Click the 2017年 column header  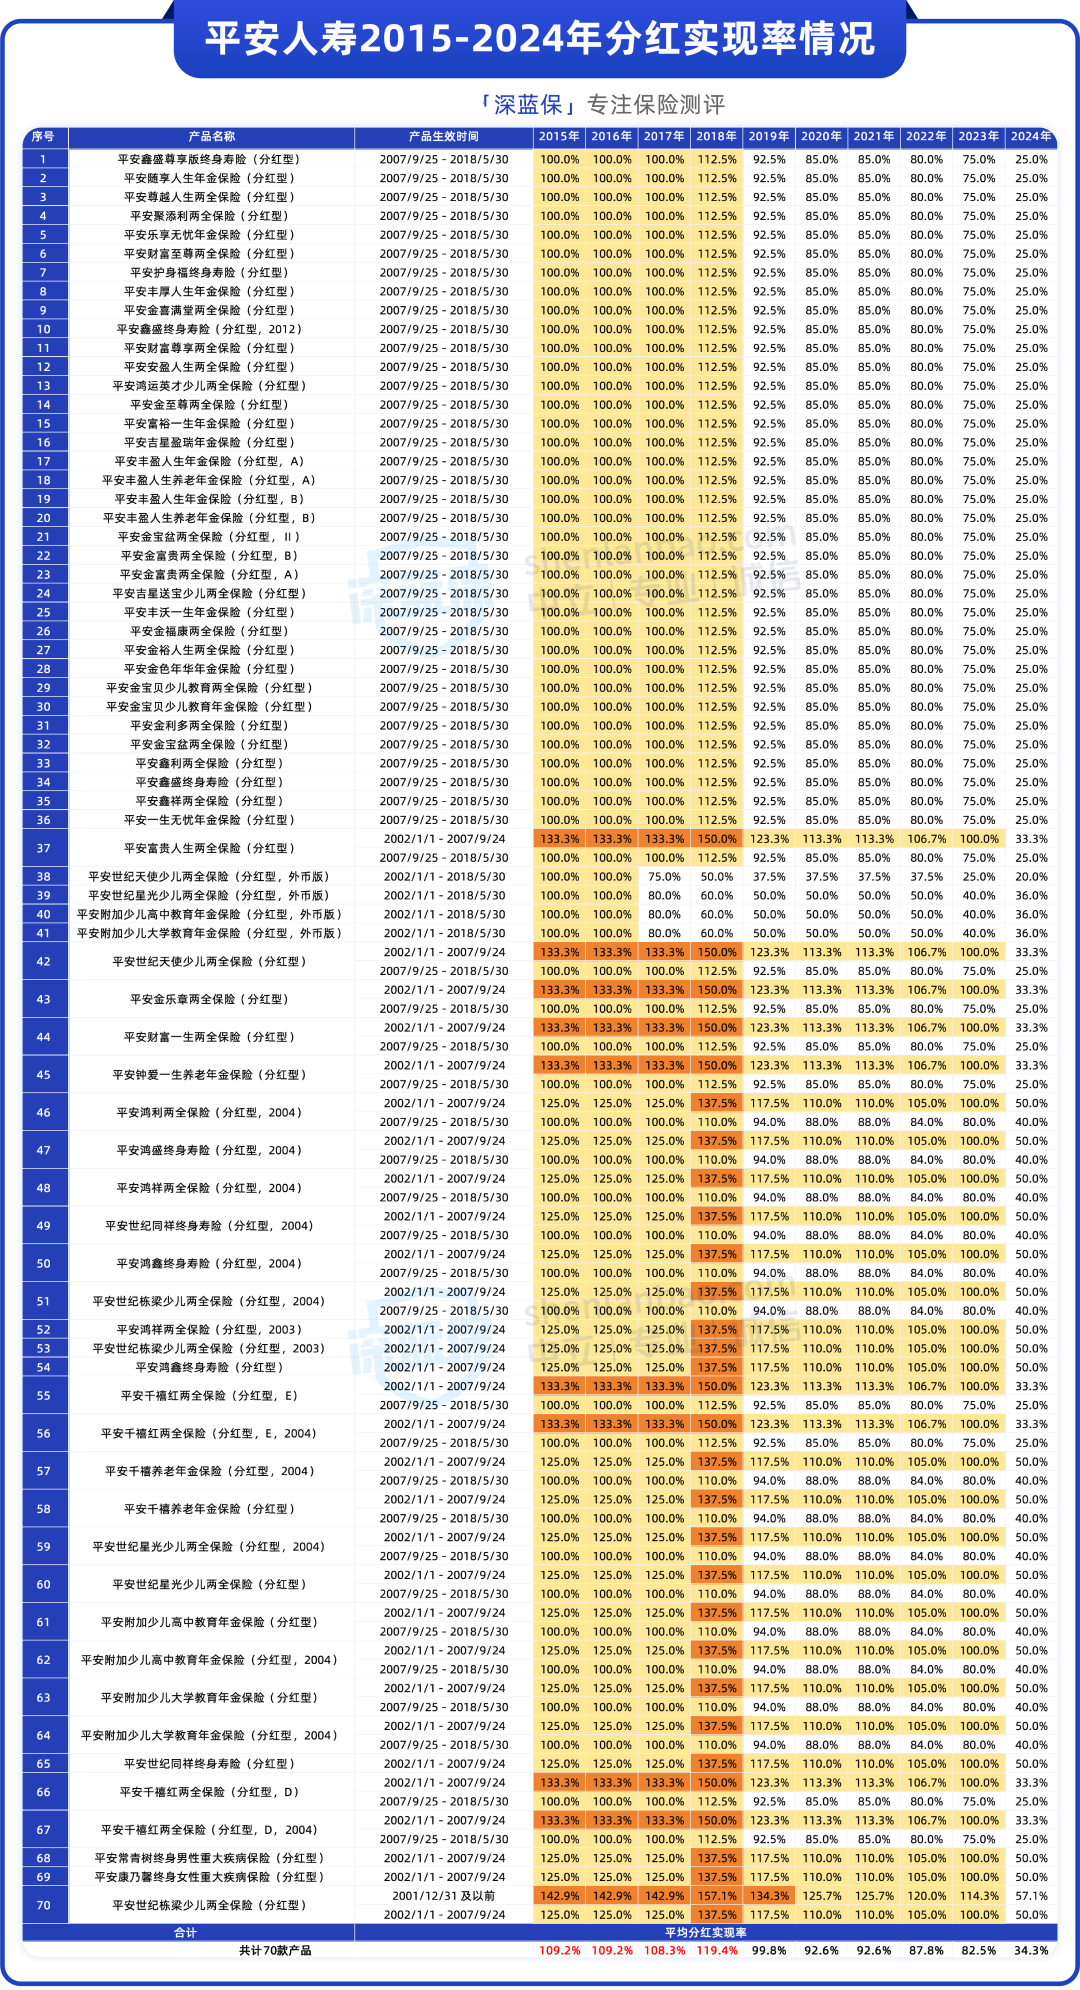[664, 137]
